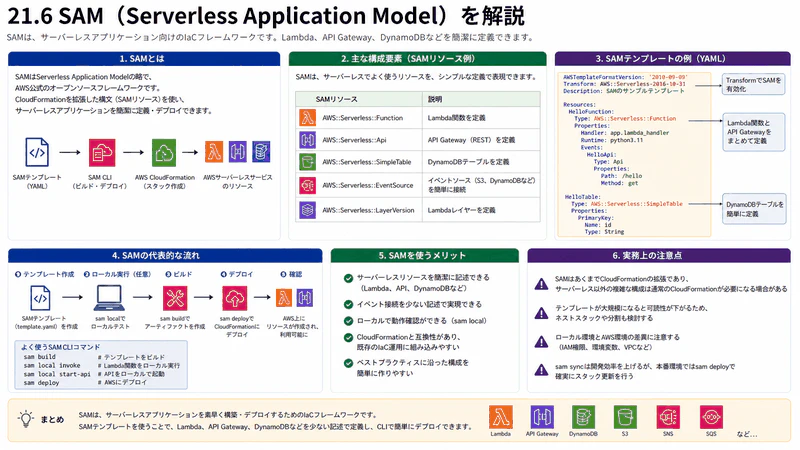800x450 pixels.
Task: Click the AWS CloudFormation (スタック作成) icon
Action: click(164, 153)
